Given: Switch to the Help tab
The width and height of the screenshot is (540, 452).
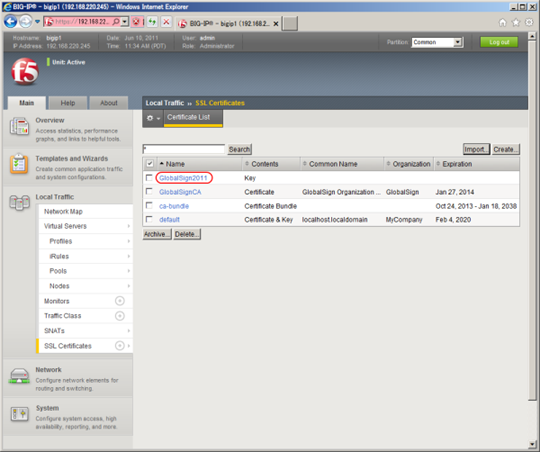Looking at the screenshot, I should coord(68,103).
